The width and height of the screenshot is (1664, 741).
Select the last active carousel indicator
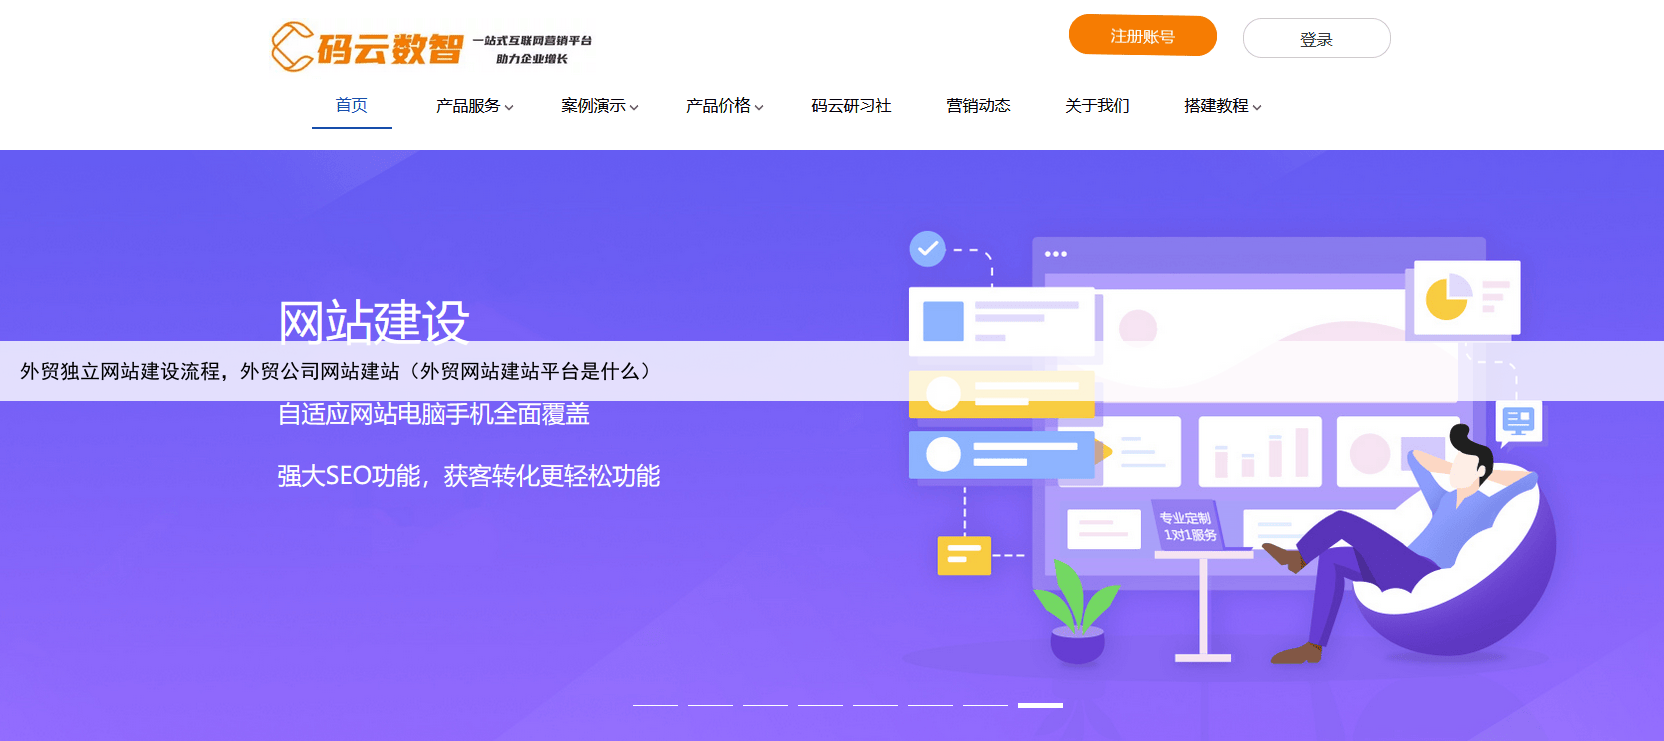point(1040,705)
